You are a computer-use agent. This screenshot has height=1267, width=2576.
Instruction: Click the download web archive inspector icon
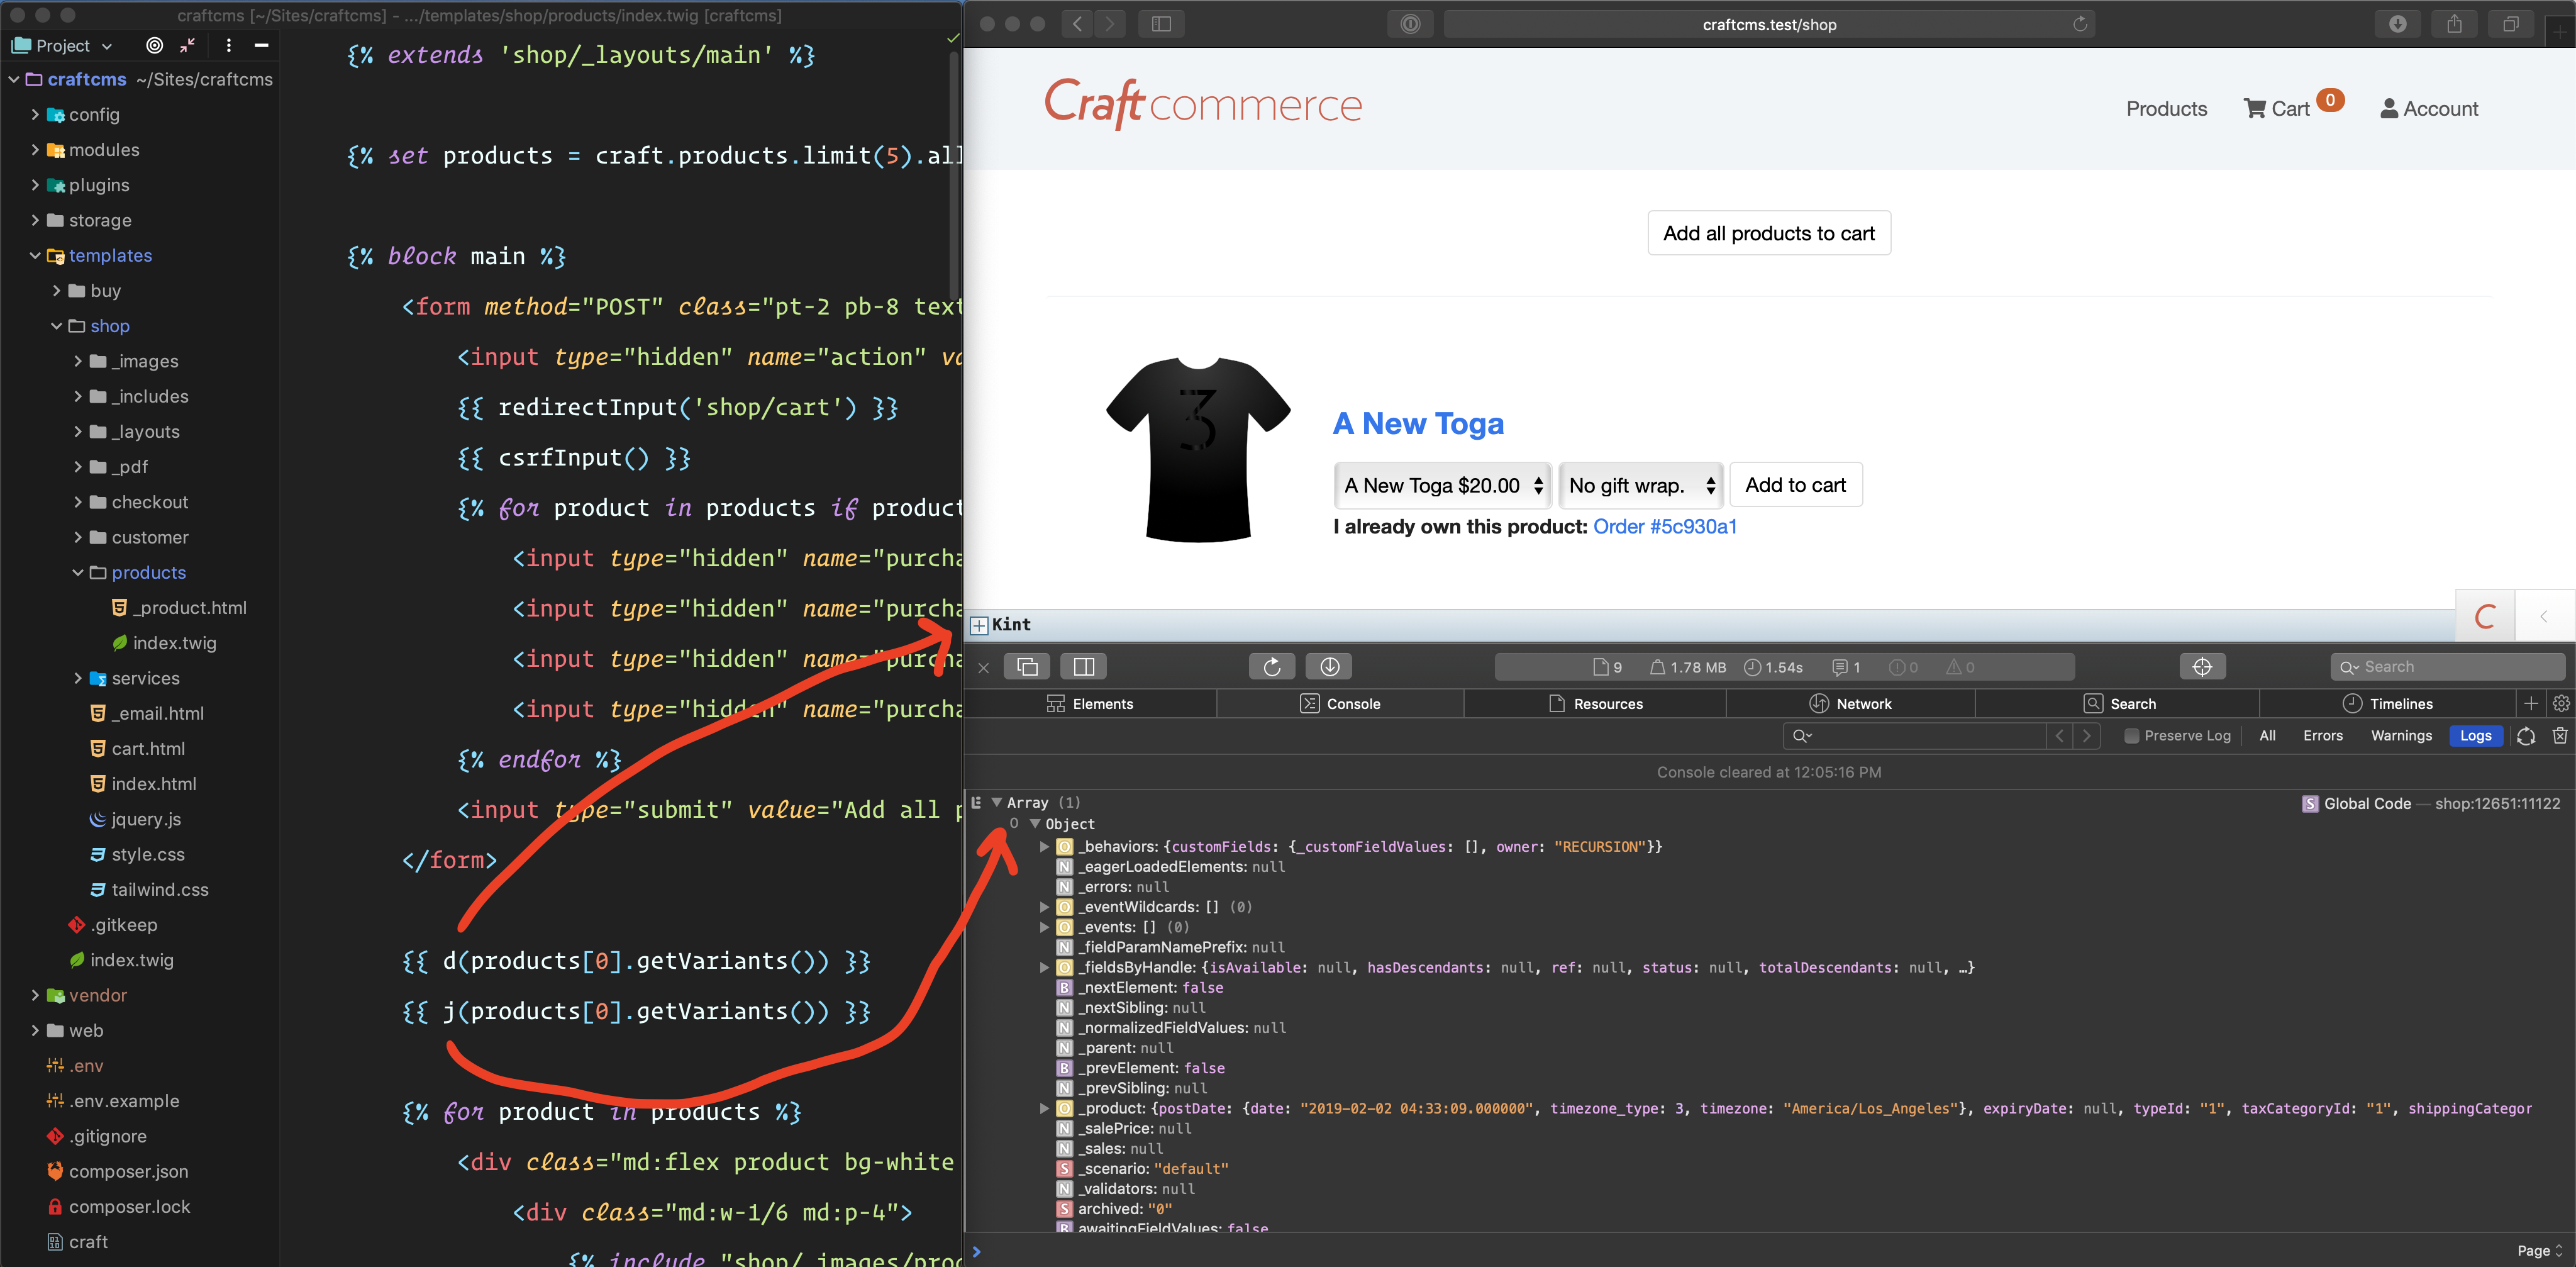tap(1329, 667)
